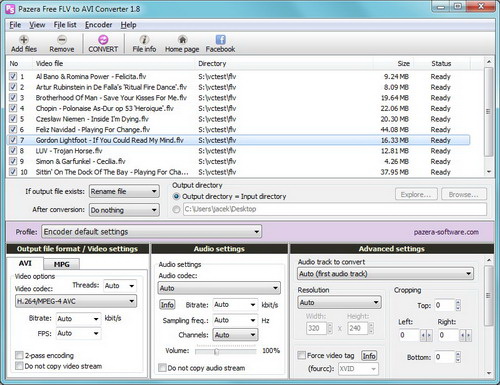Open the File list menu
This screenshot has height=385, width=500.
pyautogui.click(x=65, y=25)
